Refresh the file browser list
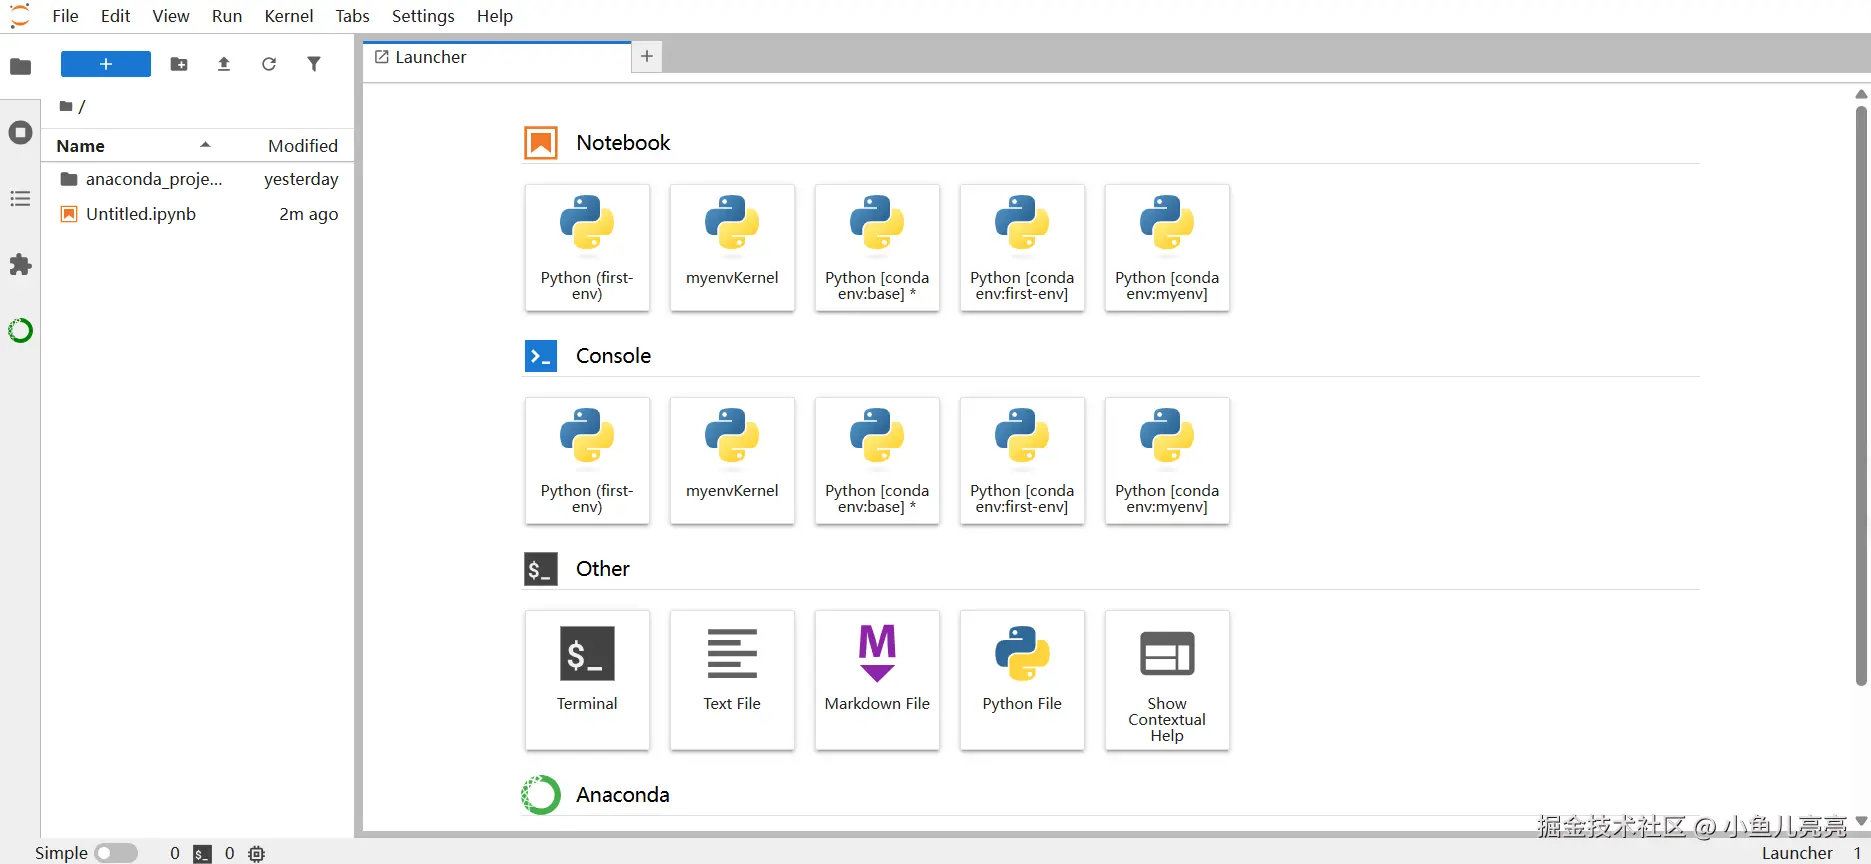 click(269, 64)
